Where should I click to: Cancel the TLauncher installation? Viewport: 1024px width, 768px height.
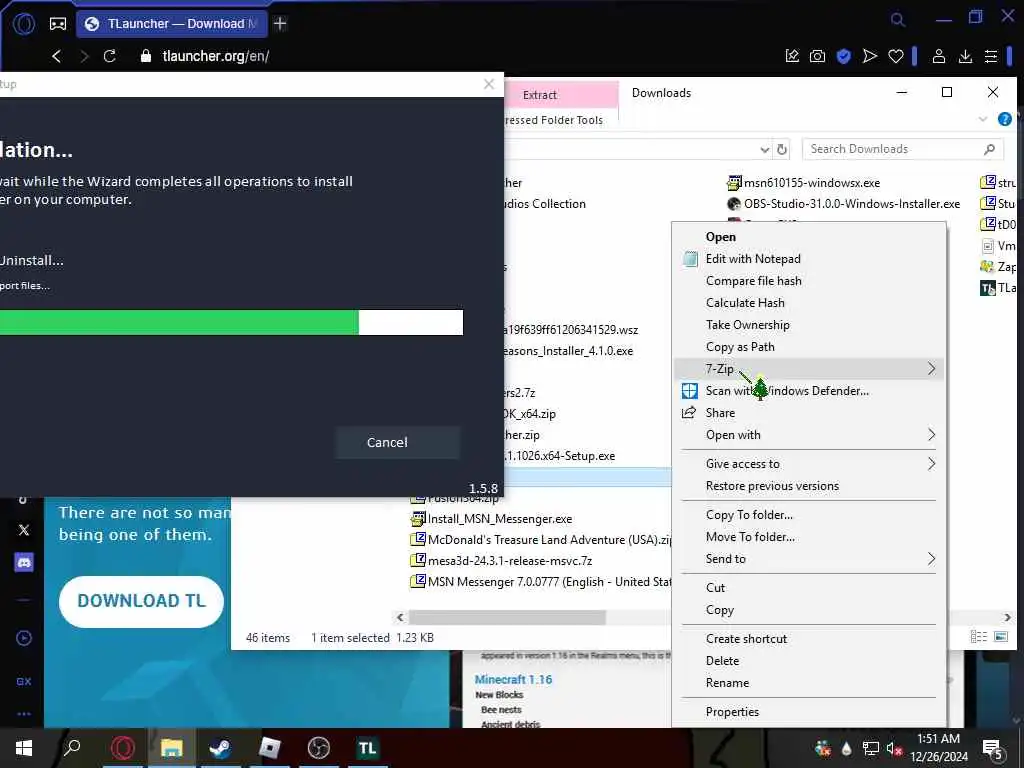397,443
